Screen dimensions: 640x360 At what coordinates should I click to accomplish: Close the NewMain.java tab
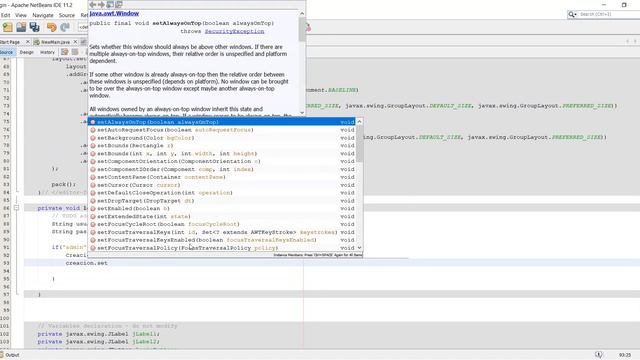tap(75, 42)
